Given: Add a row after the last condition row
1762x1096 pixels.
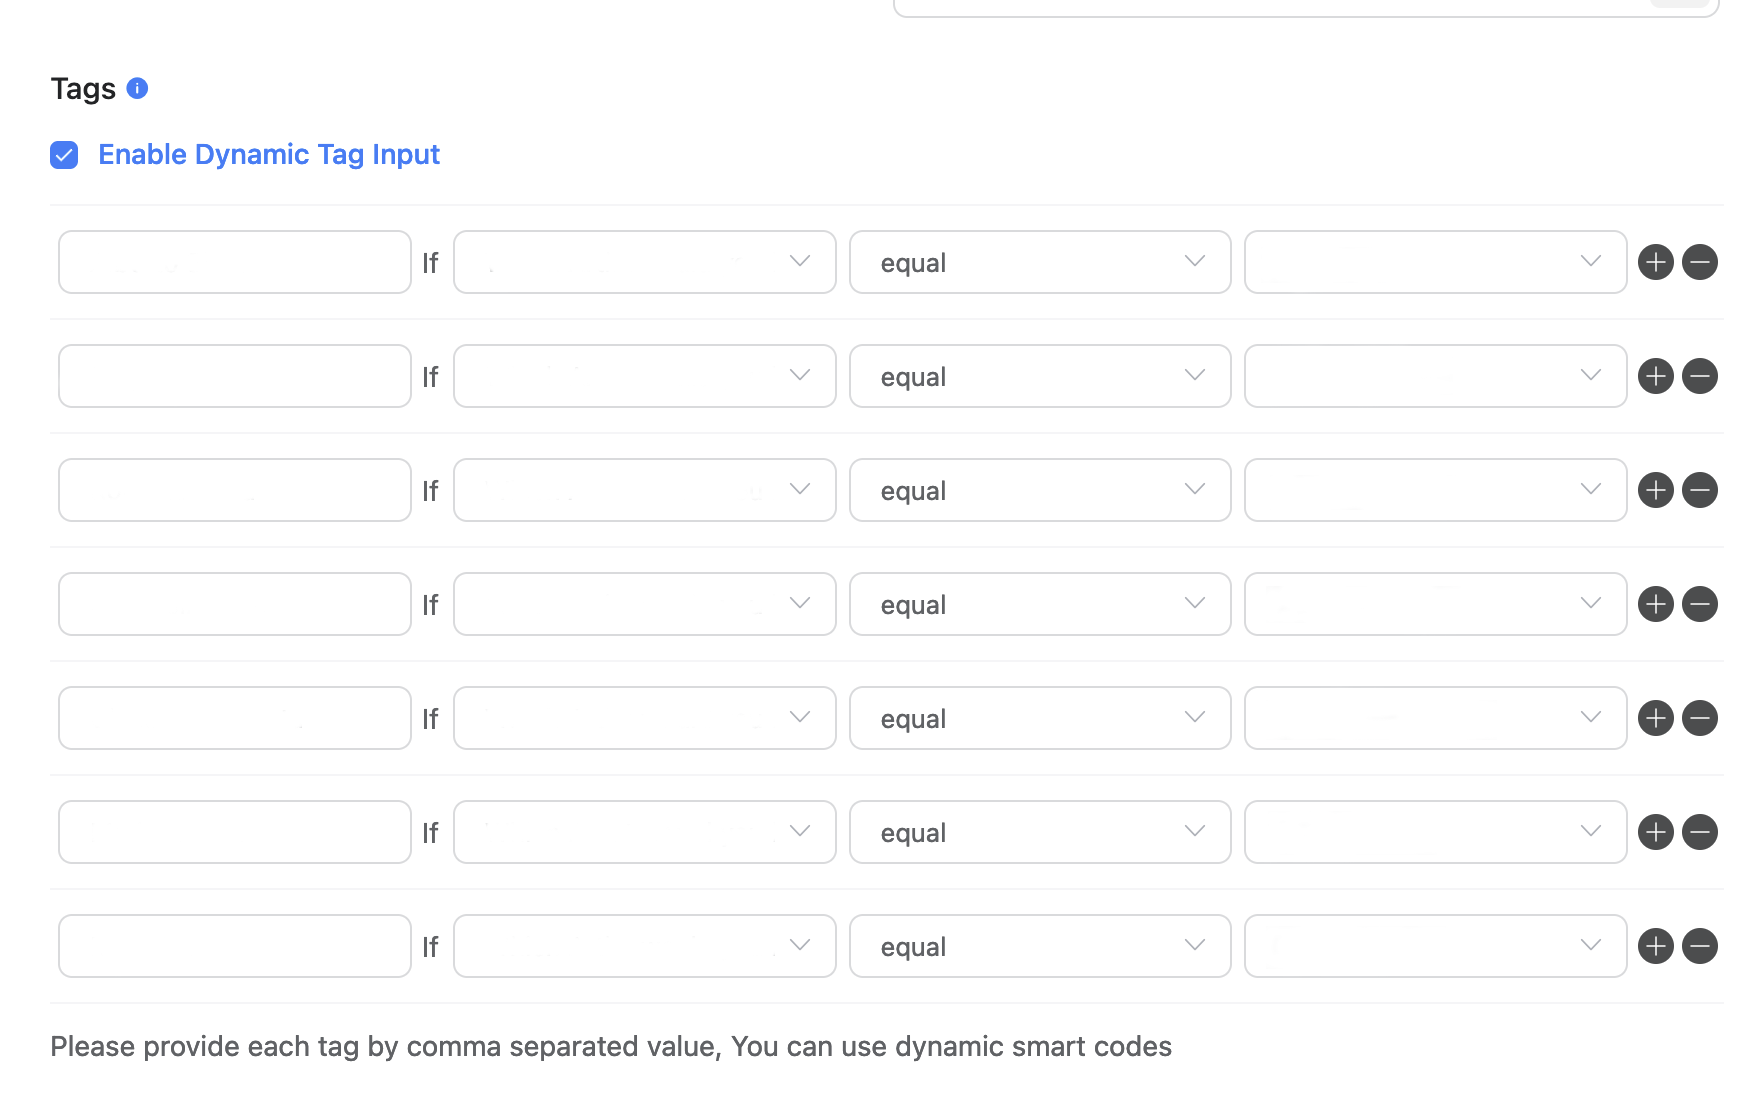Looking at the screenshot, I should [1656, 946].
